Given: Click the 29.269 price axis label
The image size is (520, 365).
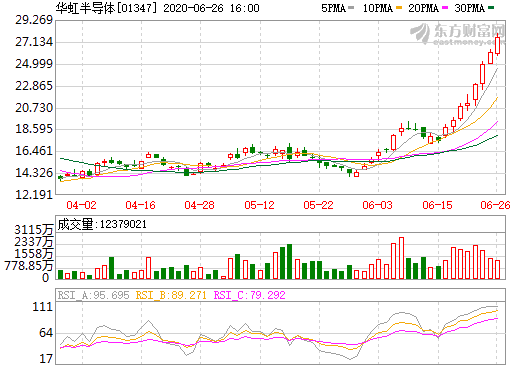Looking at the screenshot, I should (x=34, y=20).
